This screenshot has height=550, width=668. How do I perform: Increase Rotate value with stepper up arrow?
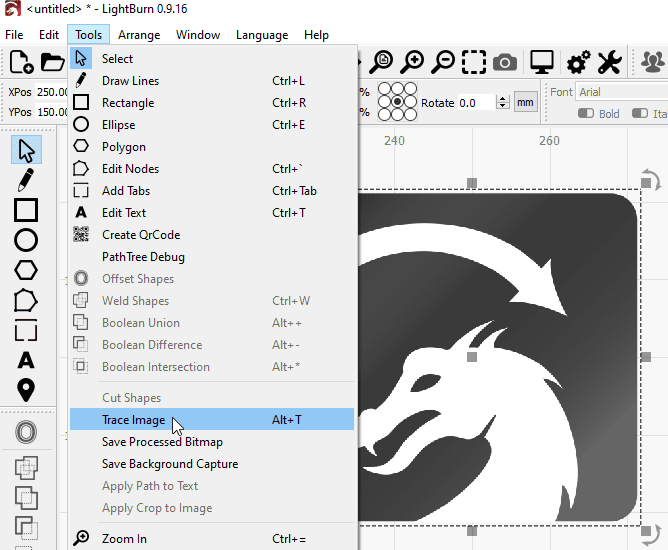(x=503, y=99)
